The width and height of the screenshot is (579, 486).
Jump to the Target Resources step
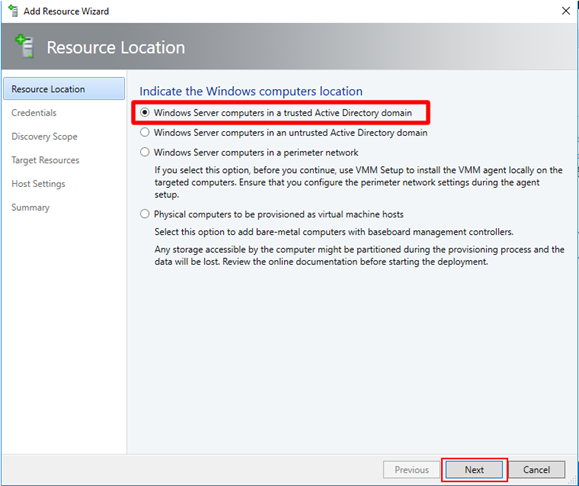click(x=45, y=160)
